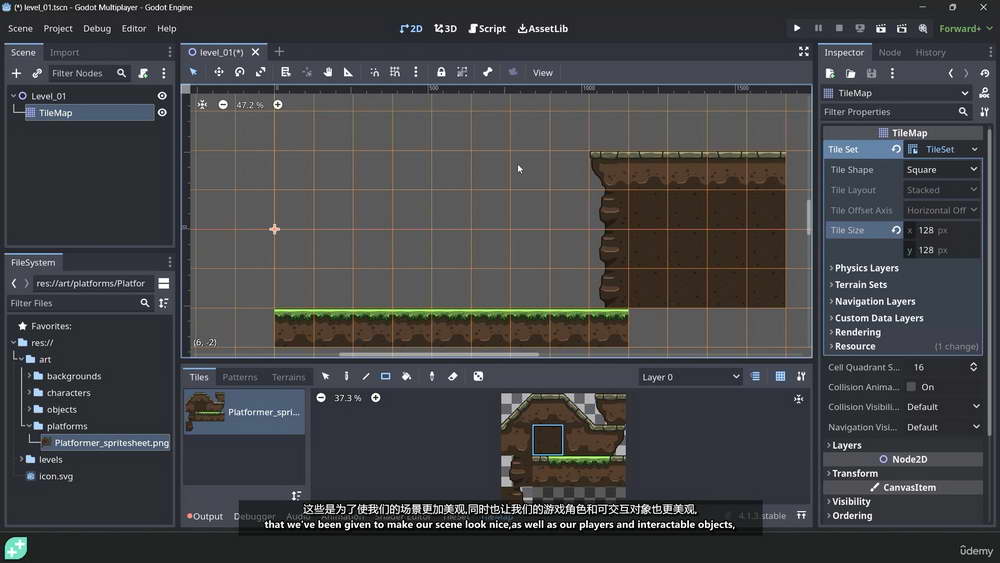Switch to the Script workspace
The width and height of the screenshot is (1000, 563).
point(486,28)
